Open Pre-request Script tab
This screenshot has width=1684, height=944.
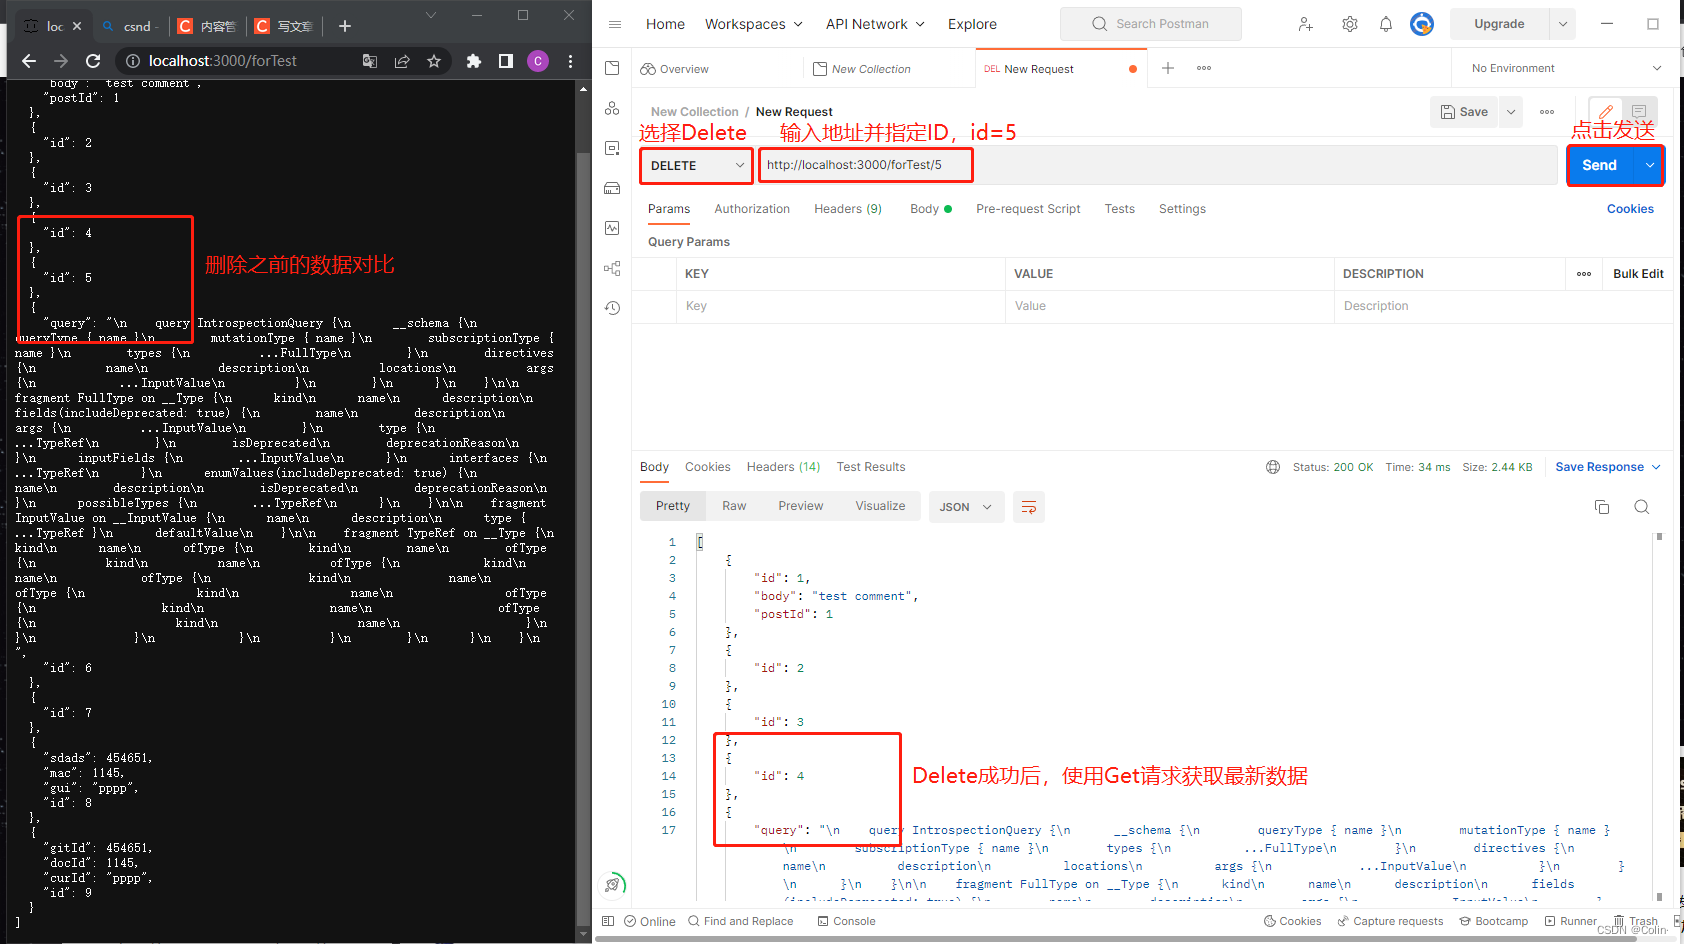click(1028, 209)
